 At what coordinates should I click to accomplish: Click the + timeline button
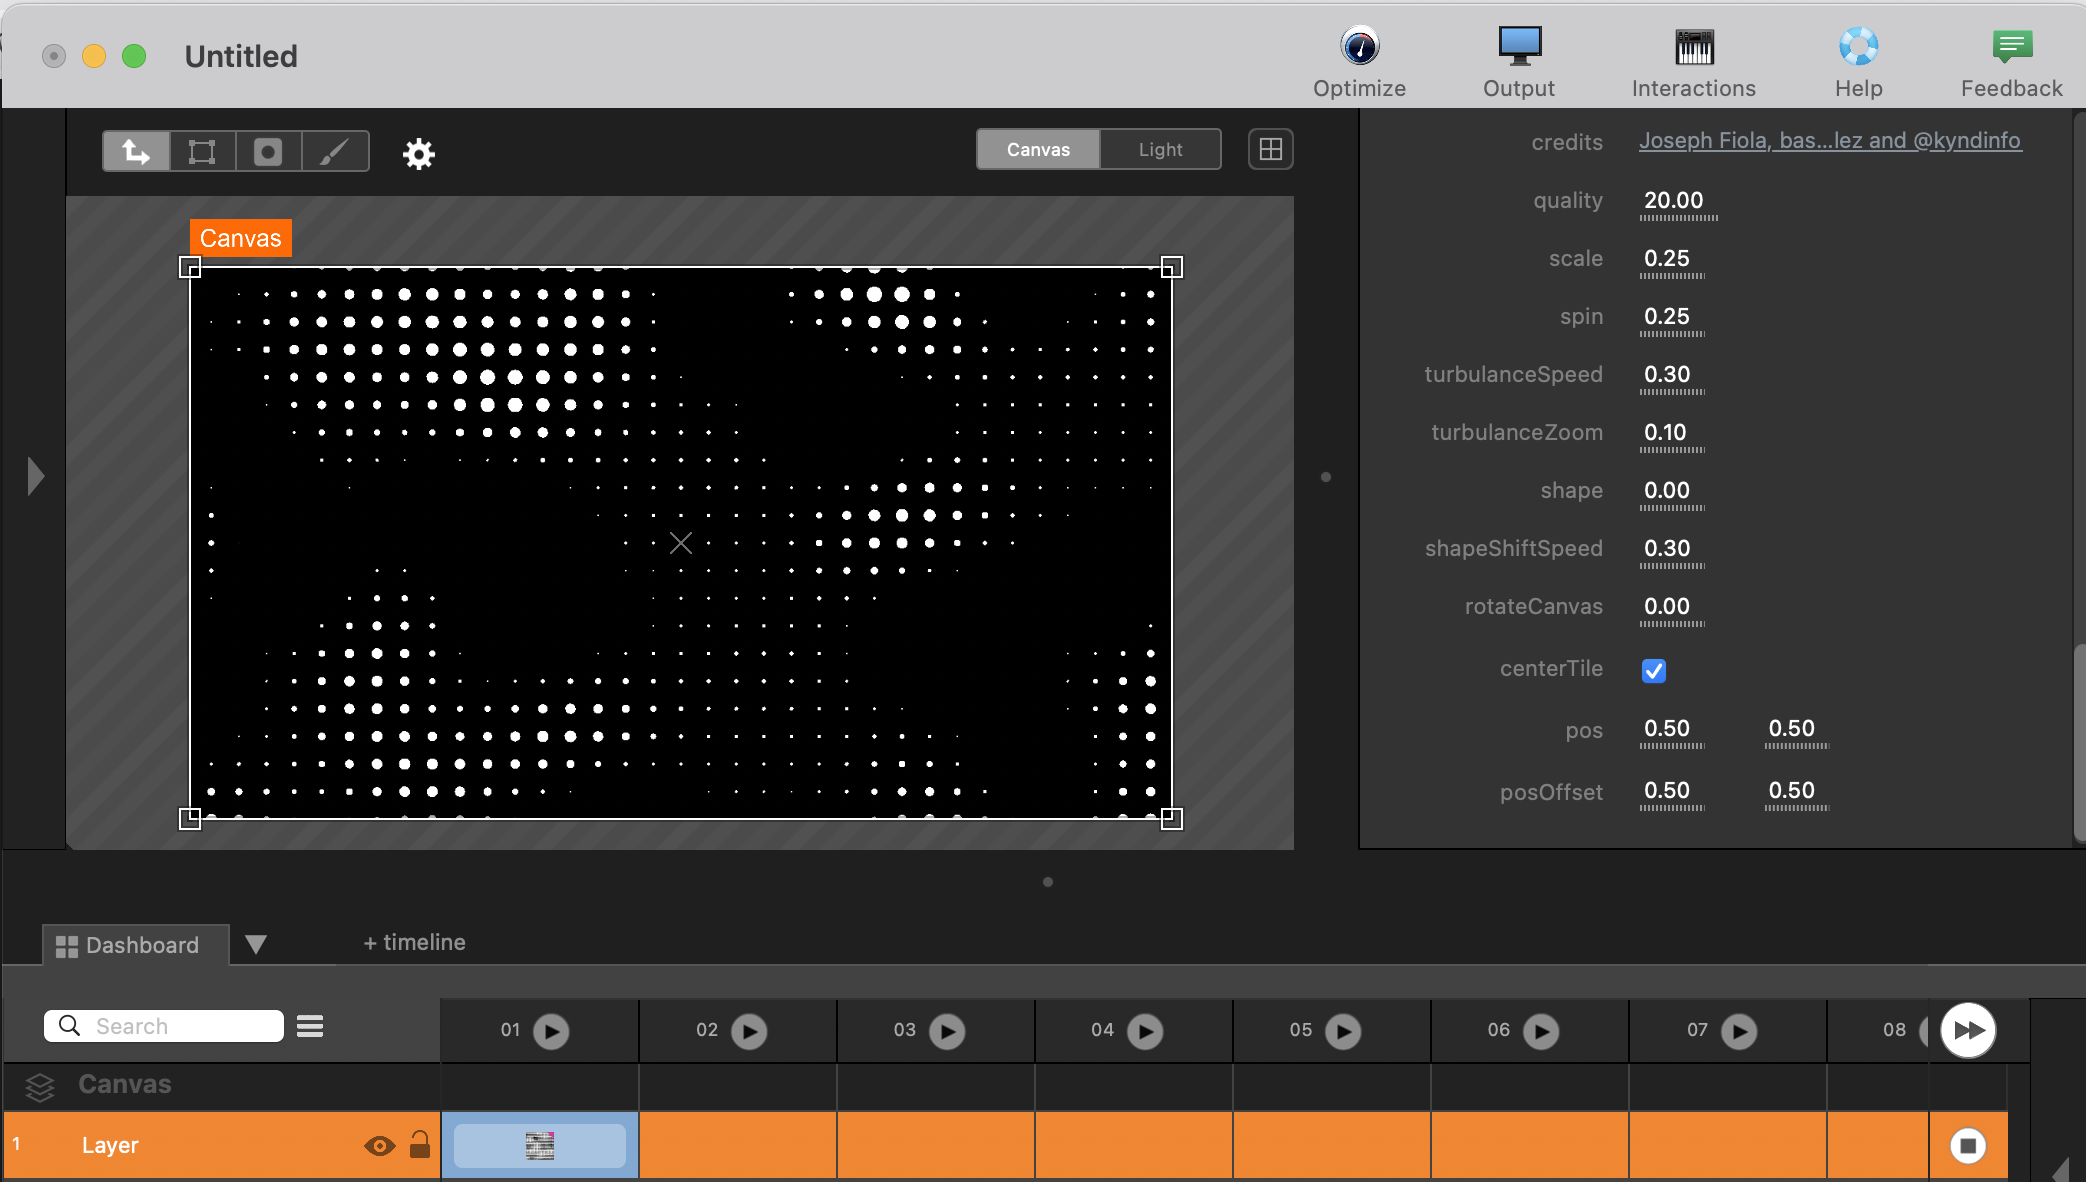[x=414, y=942]
